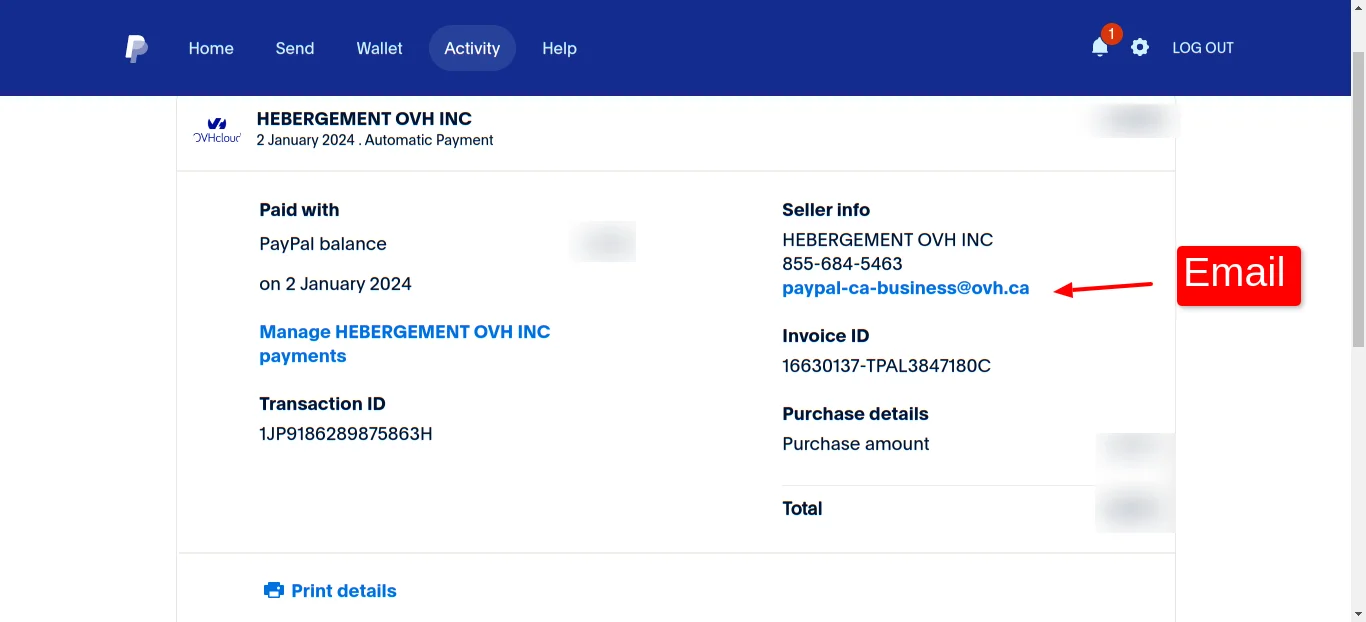This screenshot has height=622, width=1366.
Task: Go to the Home tab
Action: pos(211,48)
